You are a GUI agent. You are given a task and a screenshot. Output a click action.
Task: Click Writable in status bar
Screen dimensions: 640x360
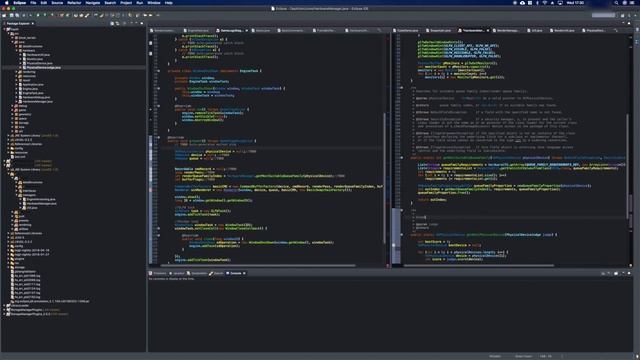[x=495, y=356]
